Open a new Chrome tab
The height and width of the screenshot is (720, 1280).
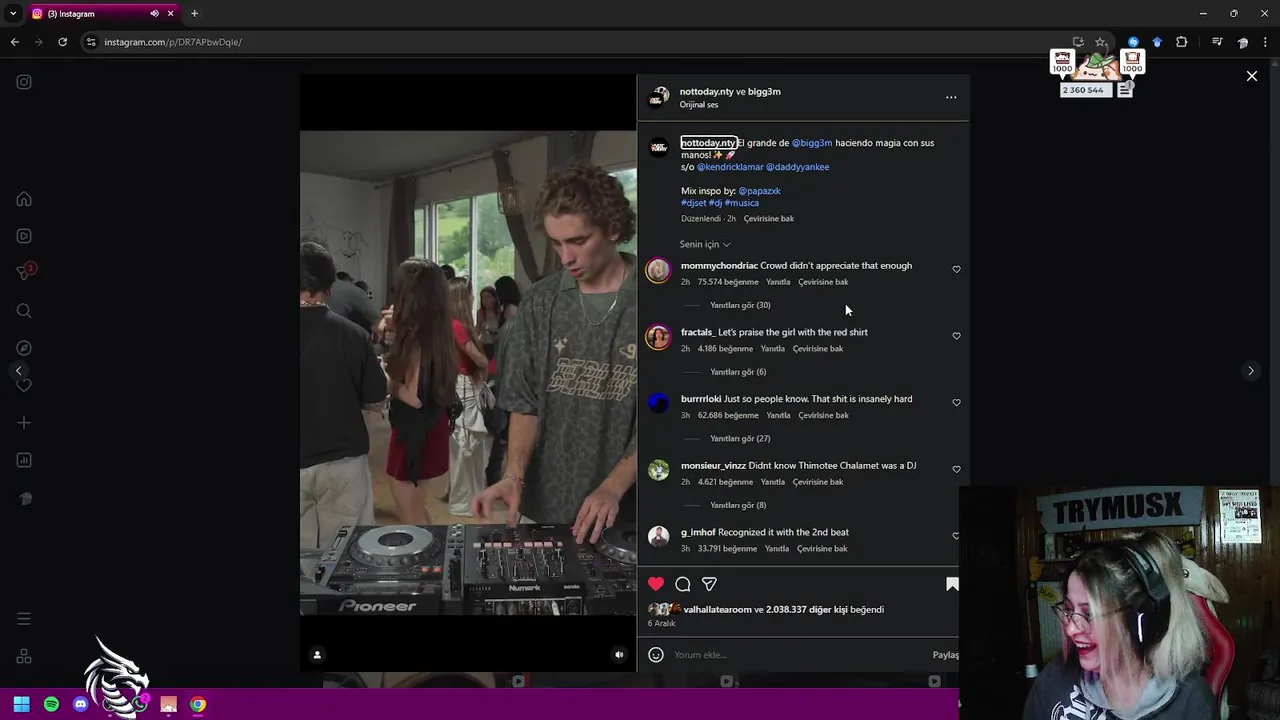194,14
